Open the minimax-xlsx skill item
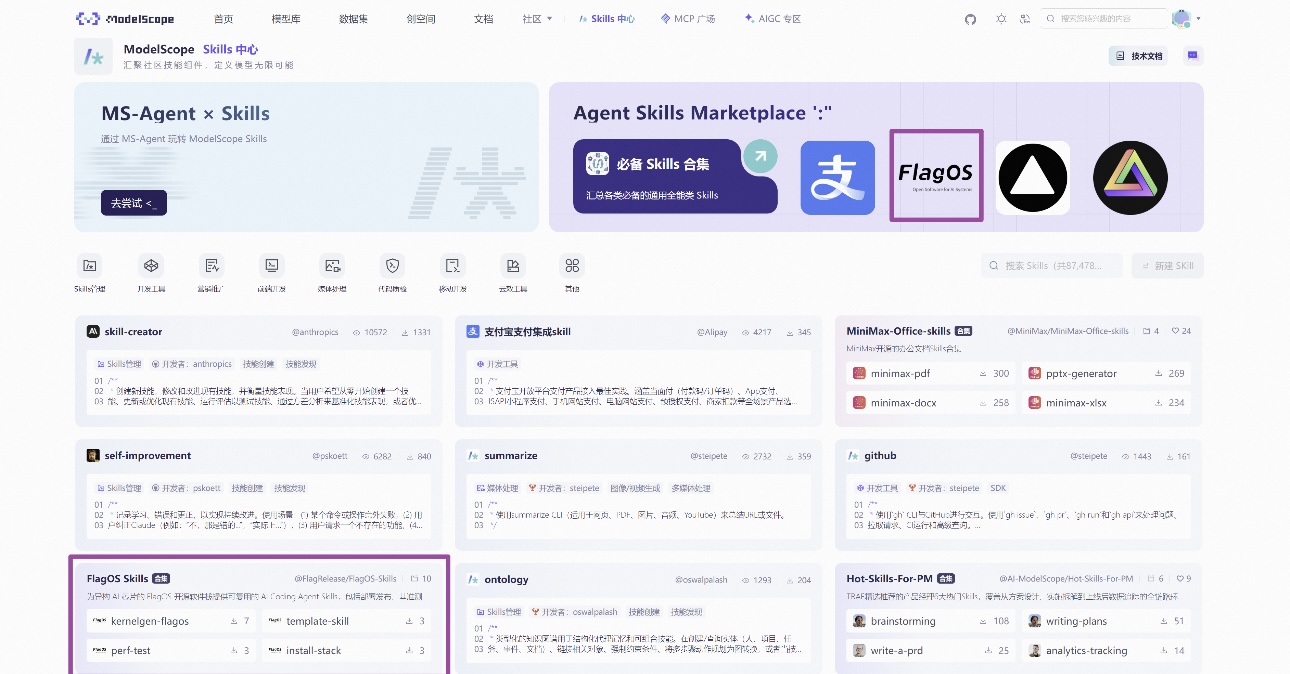1290x674 pixels. coord(1106,403)
